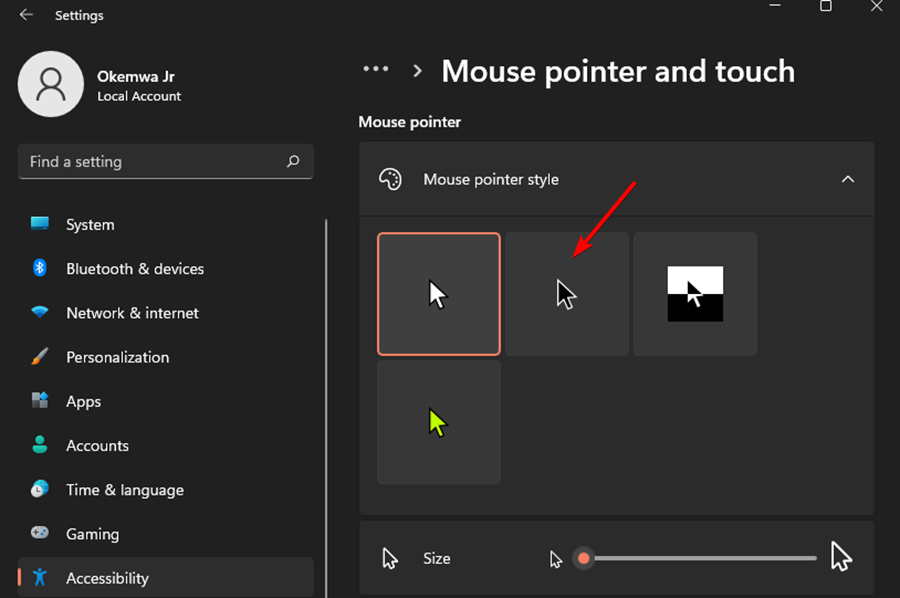Screen dimensions: 900x598
Task: Choose the custom lime-green pointer style
Action: coord(439,422)
